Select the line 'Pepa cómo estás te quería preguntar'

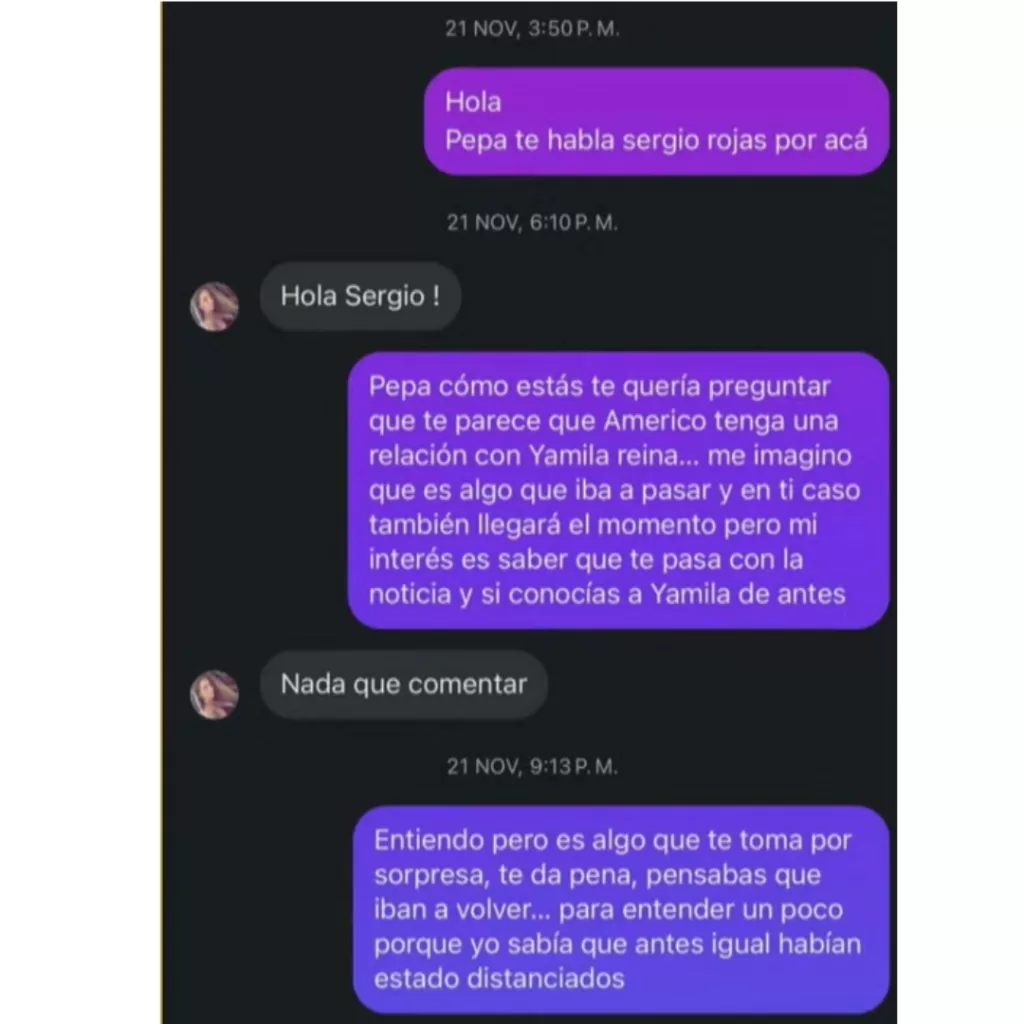(600, 386)
